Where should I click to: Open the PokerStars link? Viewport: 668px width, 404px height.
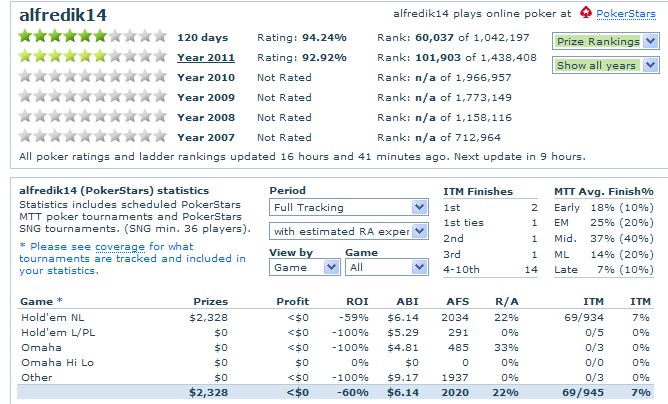coord(626,14)
